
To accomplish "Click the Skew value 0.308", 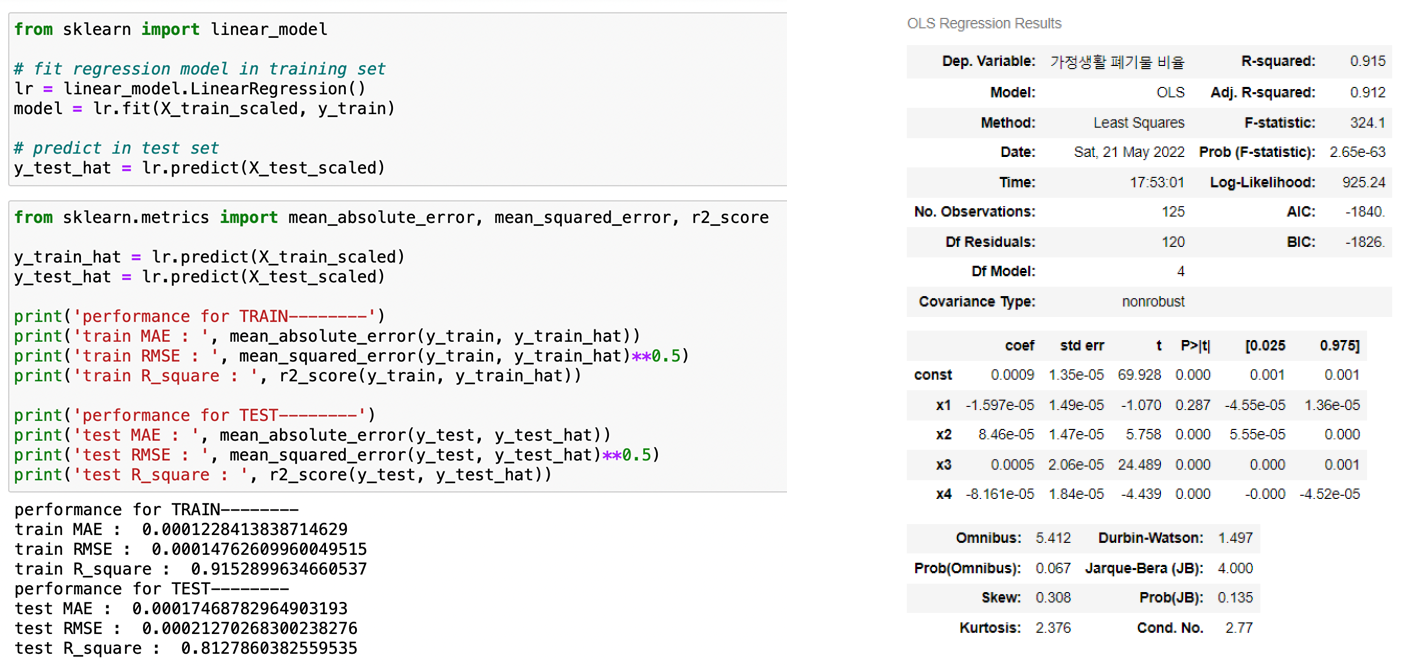I will click(x=1054, y=598).
